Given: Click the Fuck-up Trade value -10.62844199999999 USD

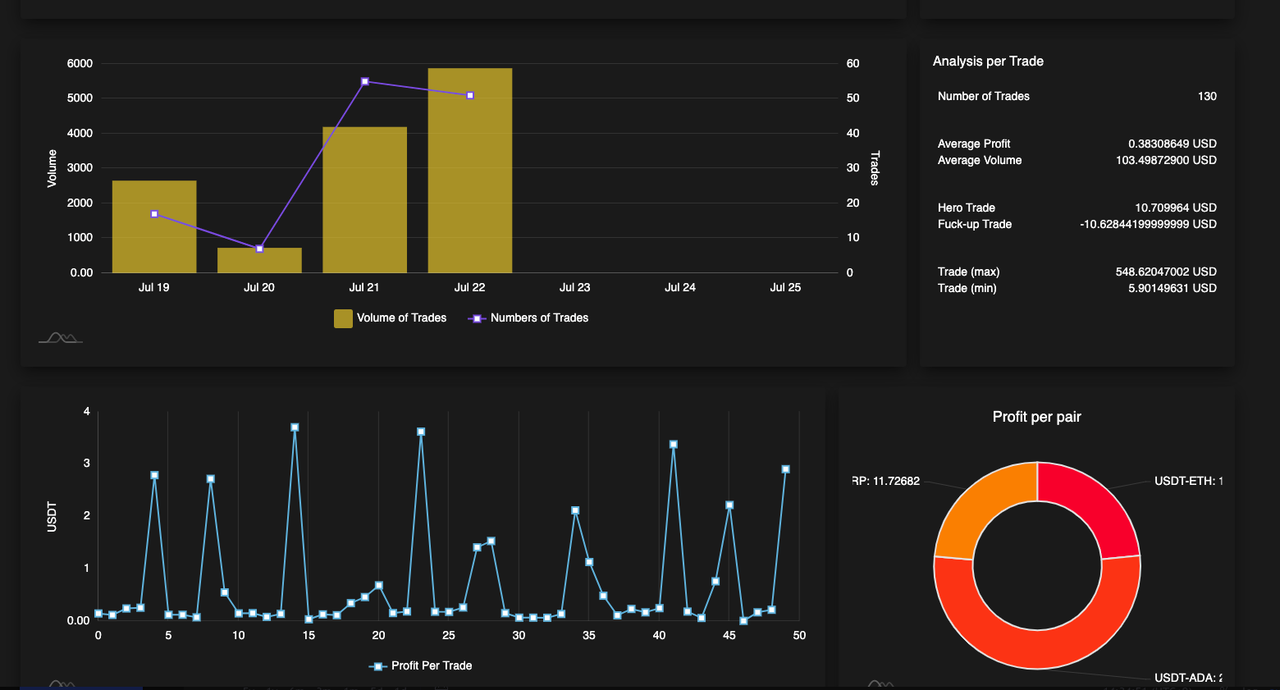Looking at the screenshot, I should (x=1149, y=224).
